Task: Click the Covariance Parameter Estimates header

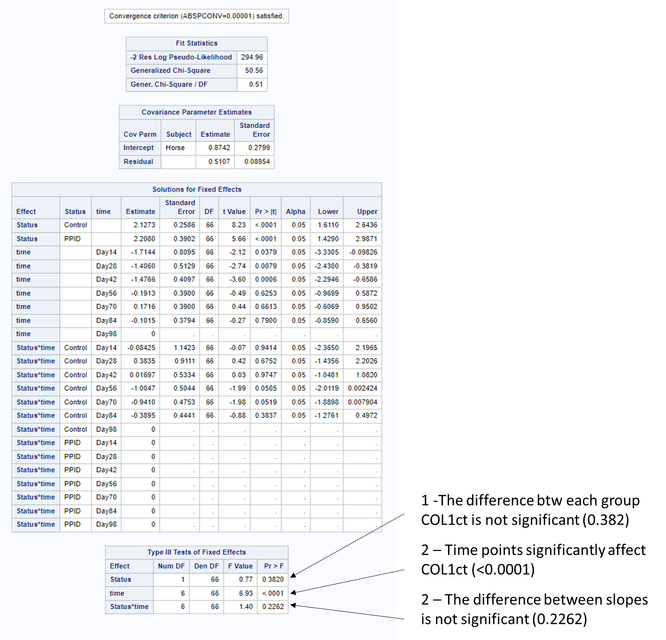Action: pyautogui.click(x=197, y=112)
